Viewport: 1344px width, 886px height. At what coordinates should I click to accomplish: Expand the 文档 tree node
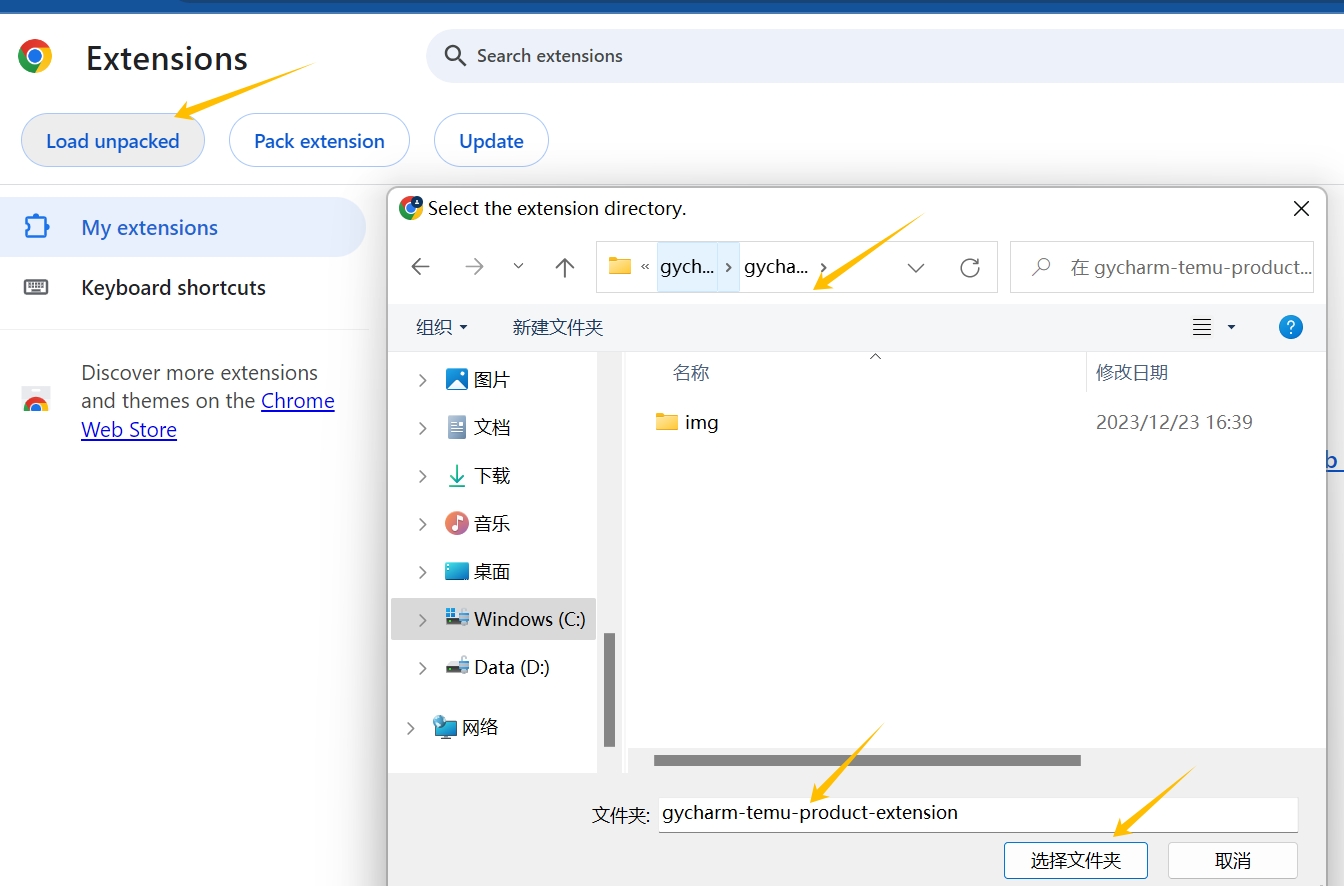(422, 428)
